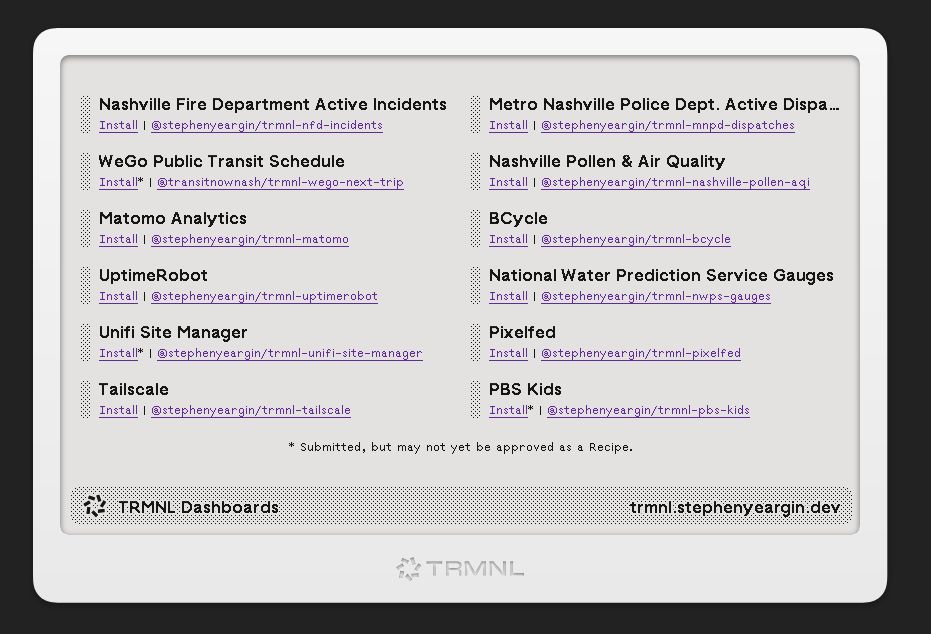
Task: Click the 'PBS Kids' title text
Action: click(525, 389)
